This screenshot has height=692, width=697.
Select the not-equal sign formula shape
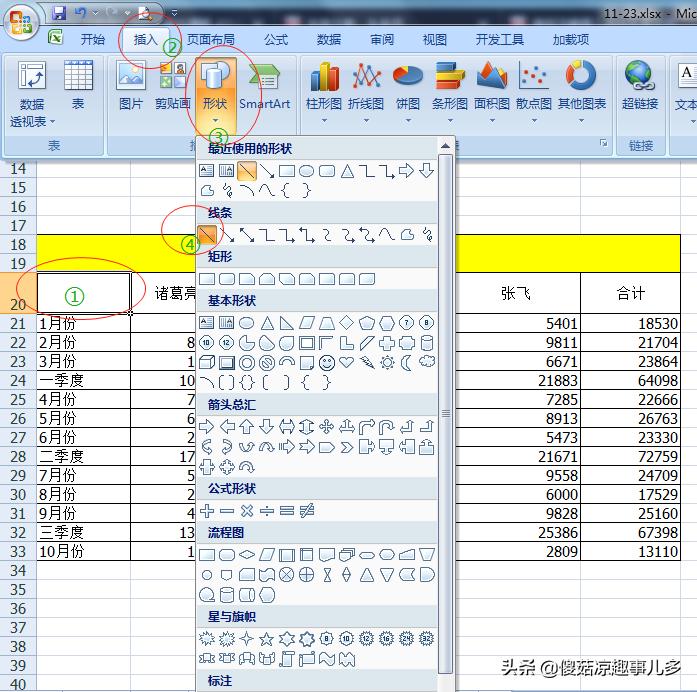307,511
